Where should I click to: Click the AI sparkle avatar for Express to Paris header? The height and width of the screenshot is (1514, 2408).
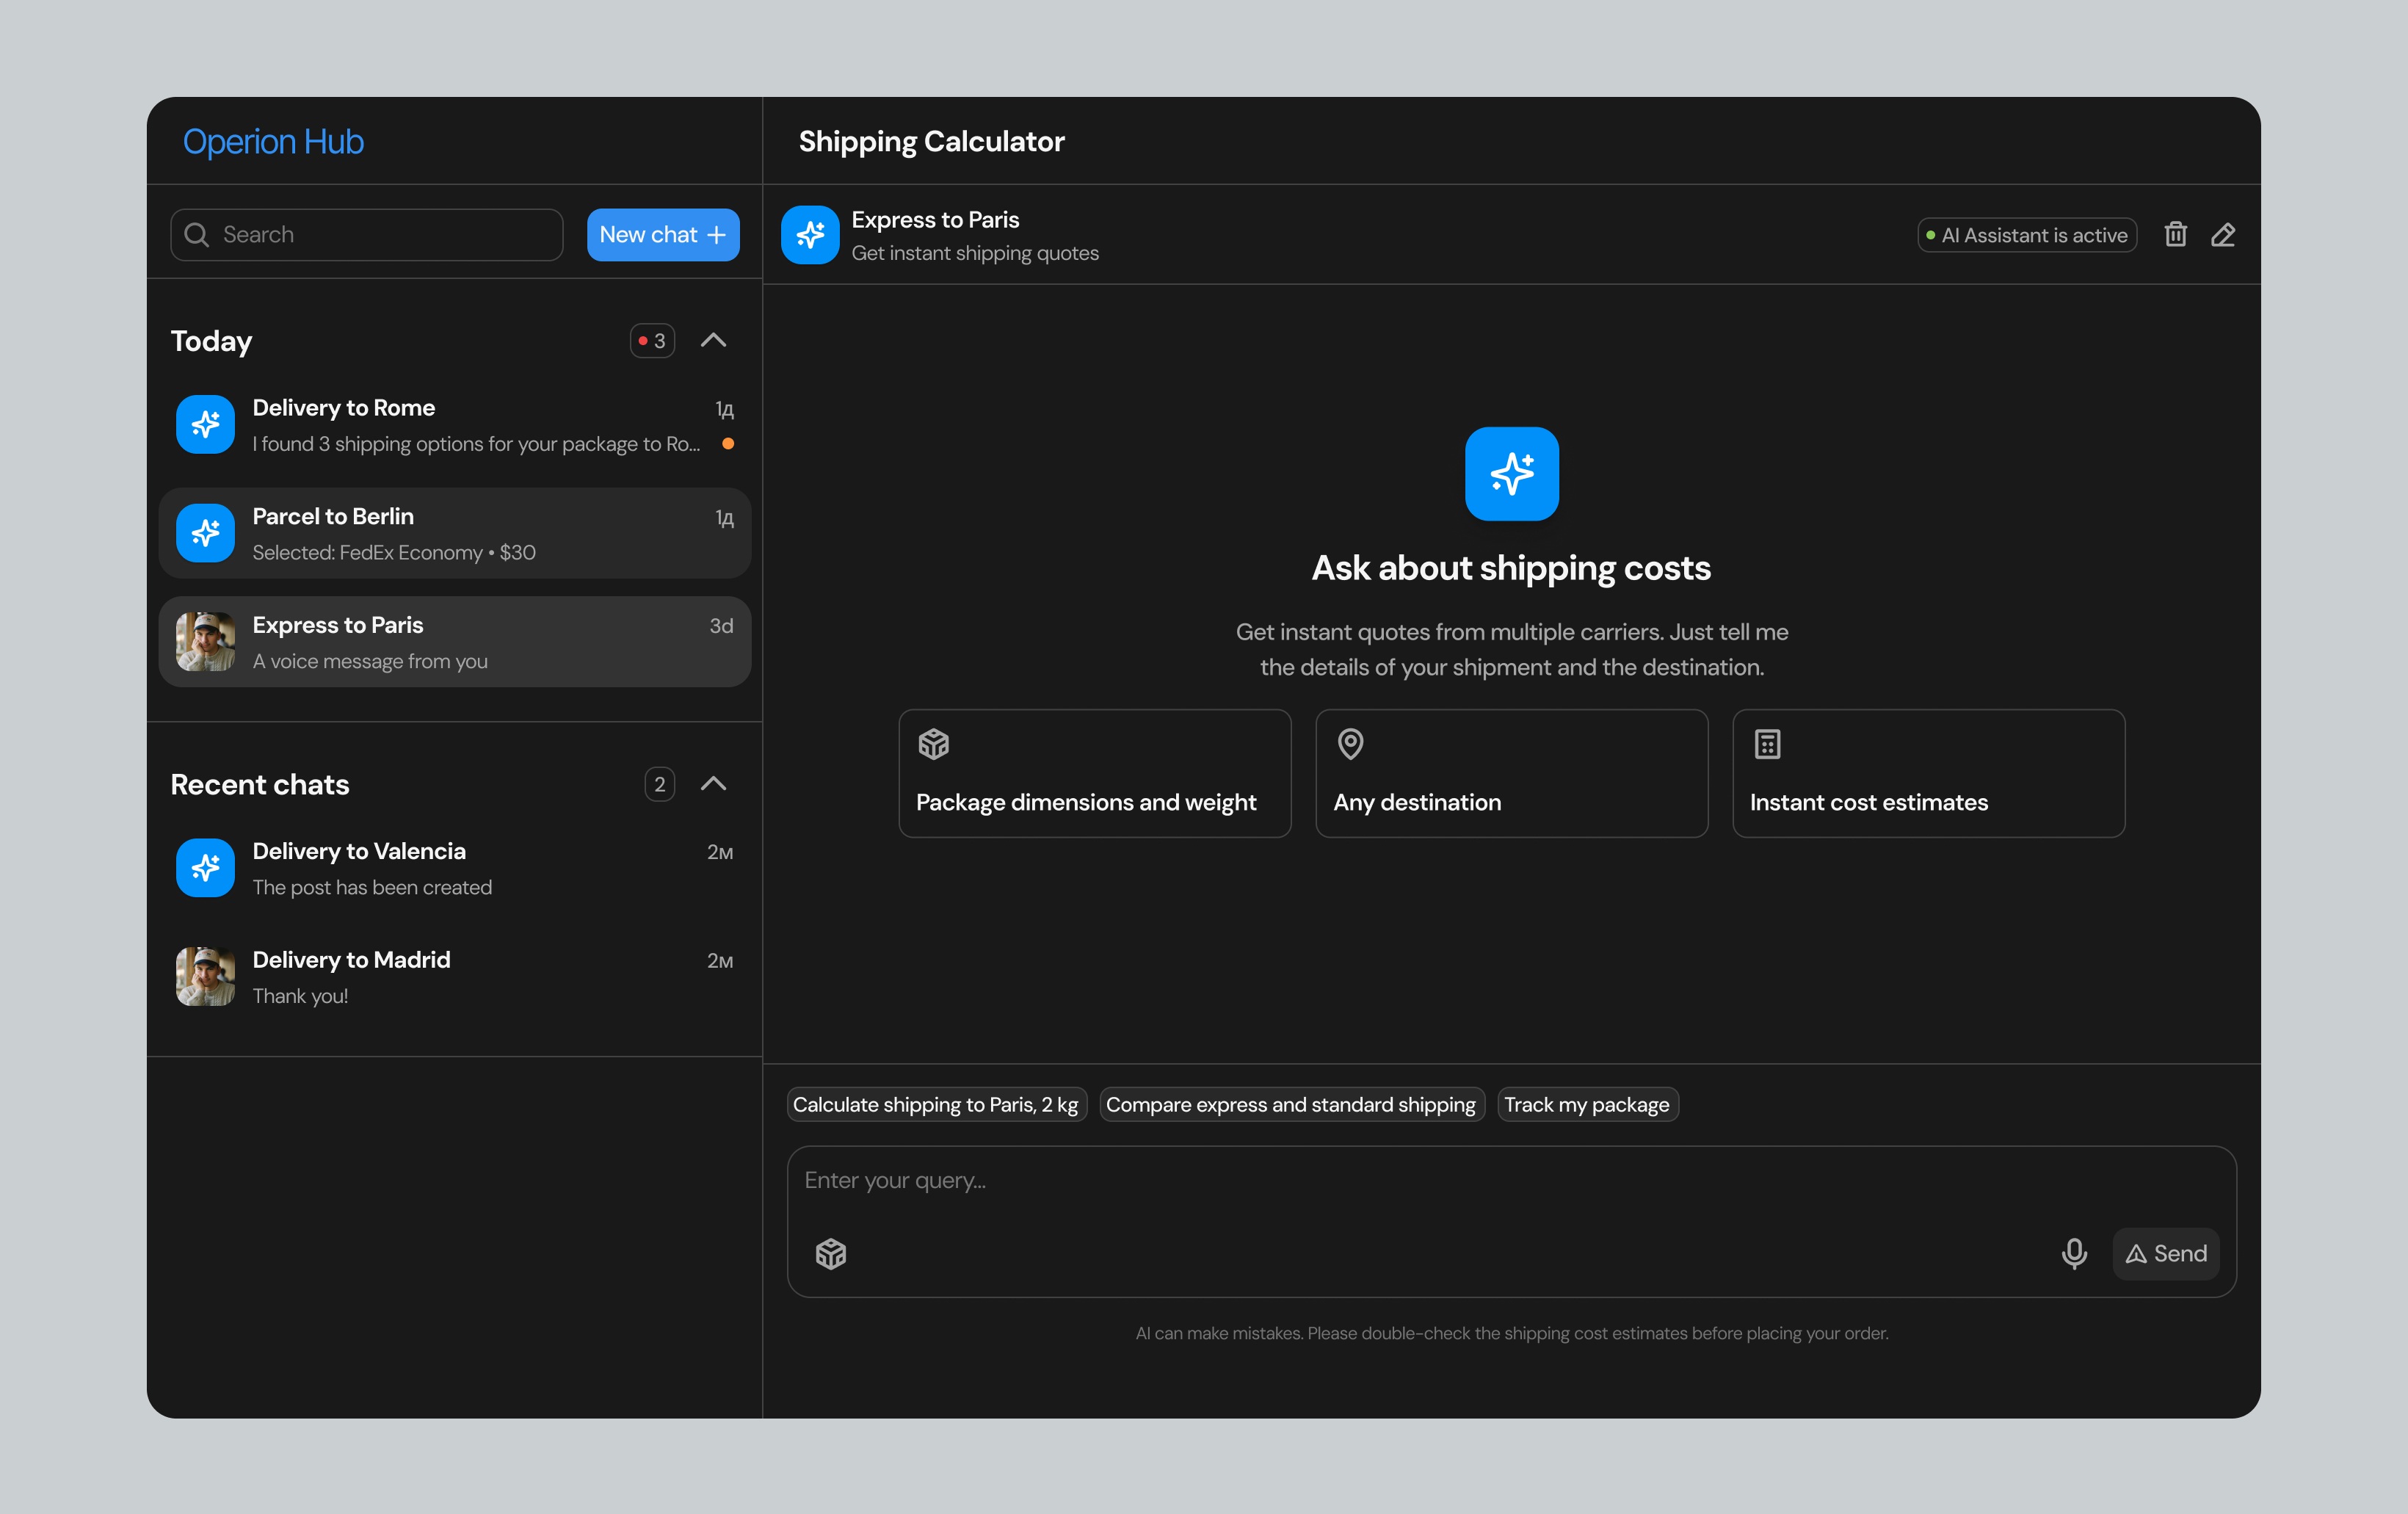[x=810, y=234]
